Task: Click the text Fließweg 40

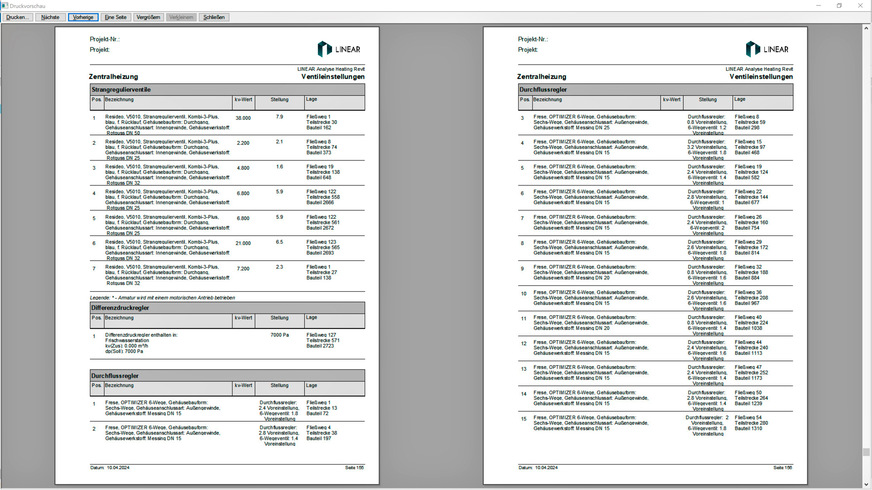Action: [748, 317]
